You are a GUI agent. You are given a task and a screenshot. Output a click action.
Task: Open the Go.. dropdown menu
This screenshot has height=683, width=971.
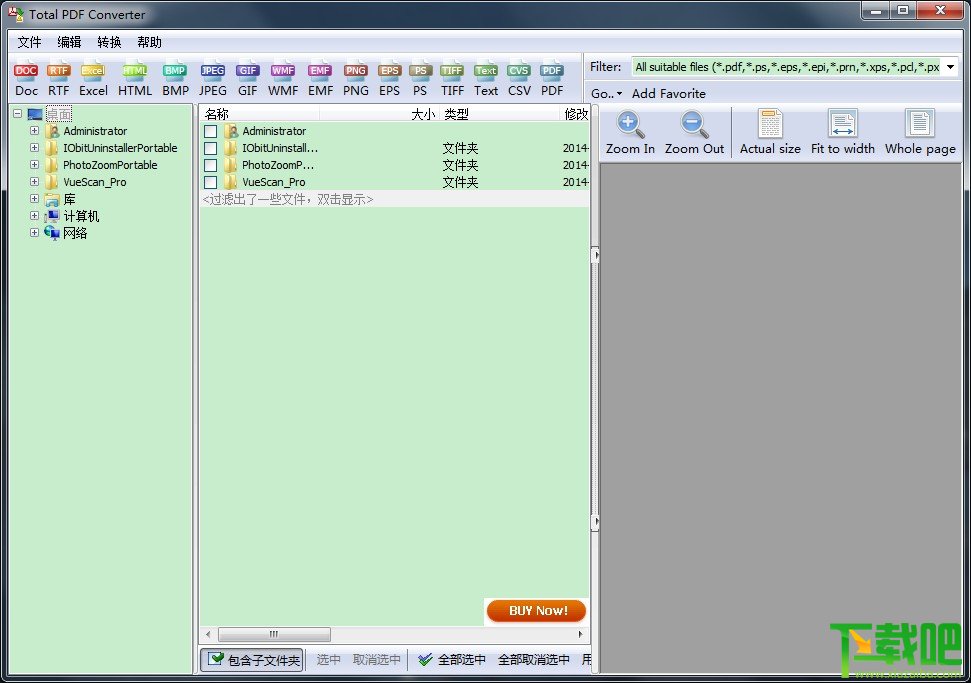(606, 94)
